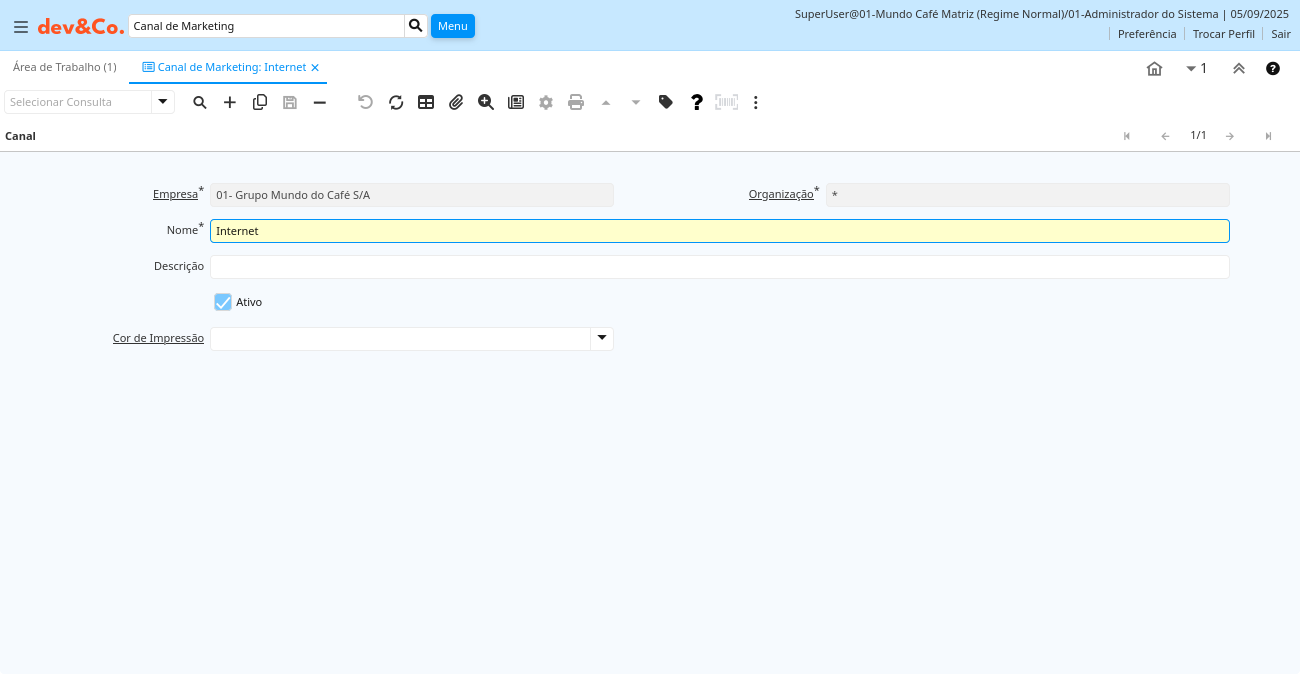1300x674 pixels.
Task: Click the Sair logout link
Action: click(x=1280, y=34)
